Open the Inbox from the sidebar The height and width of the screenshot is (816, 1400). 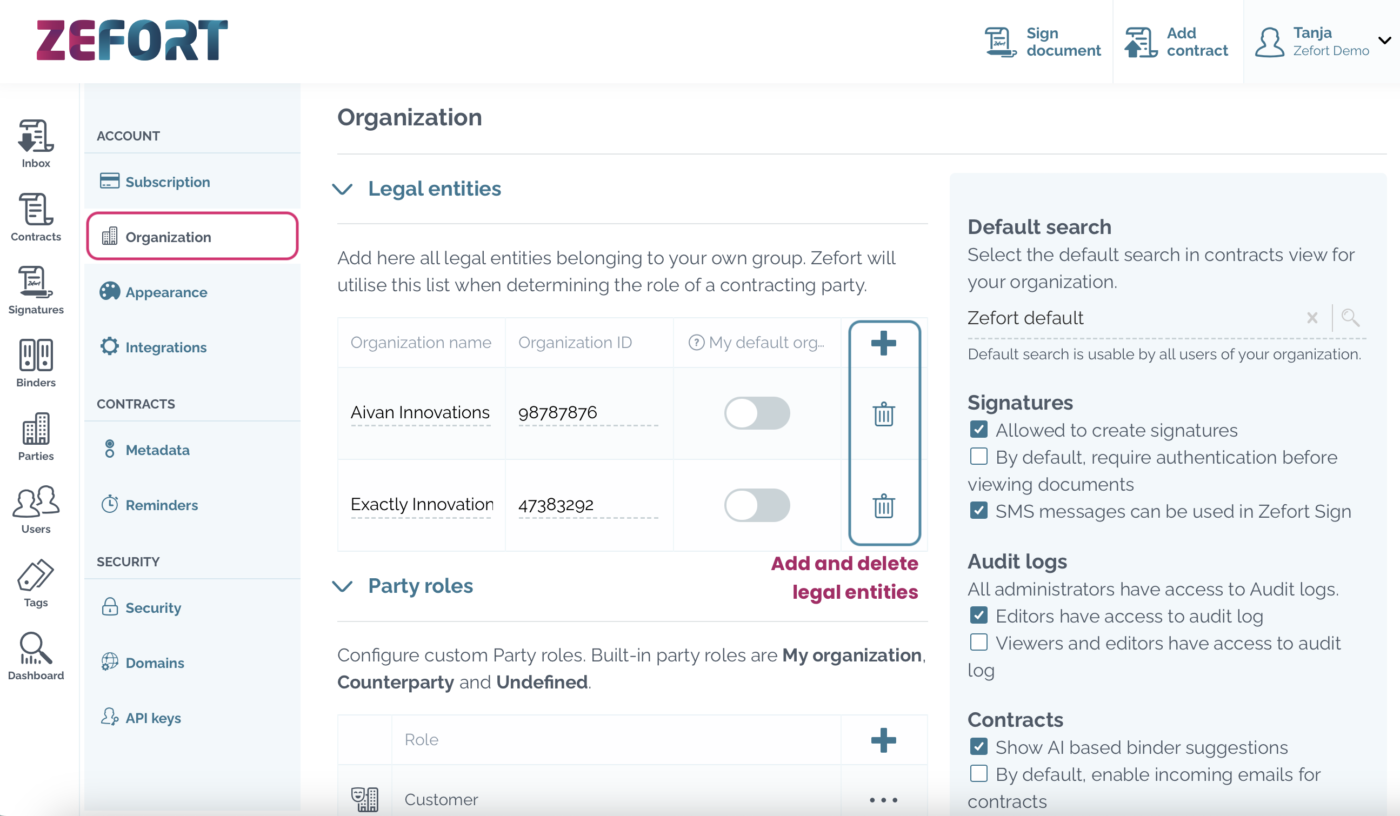point(35,140)
